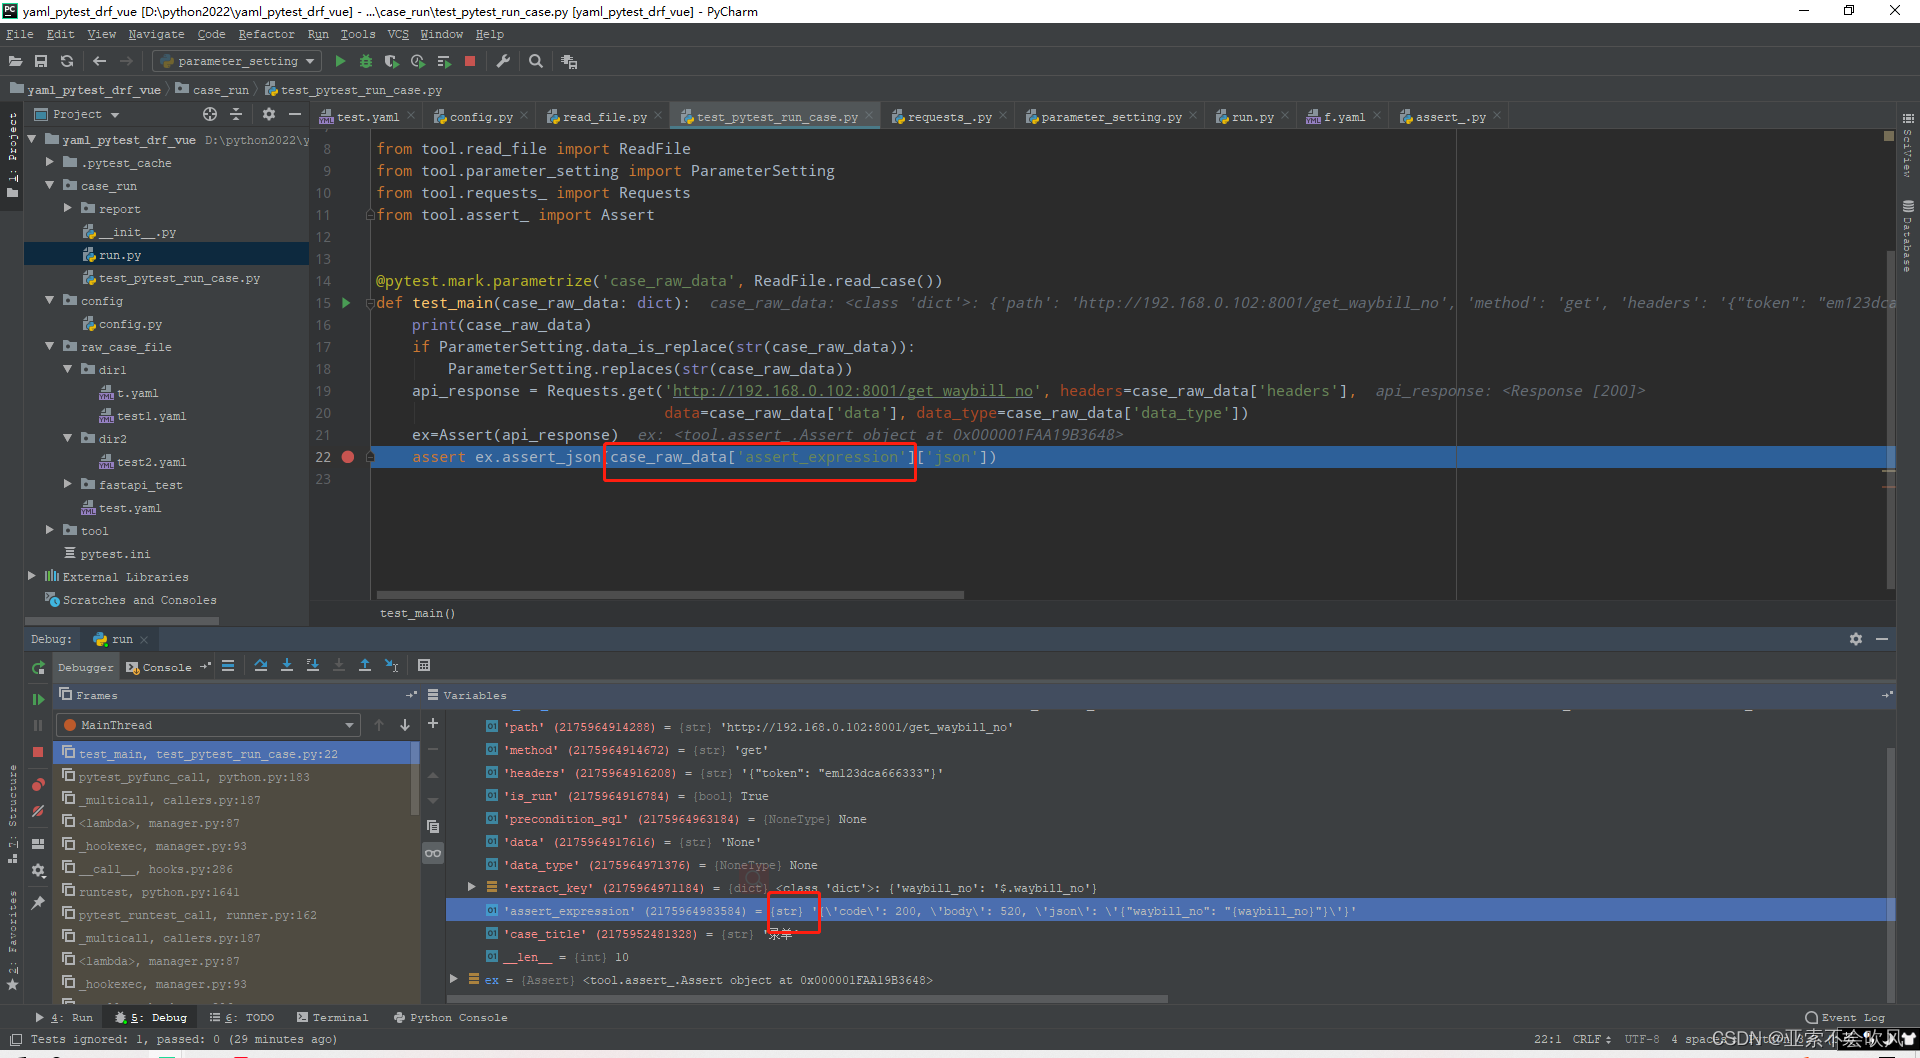Start debugging with the green bug icon
Image resolution: width=1920 pixels, height=1058 pixels.
coord(366,61)
